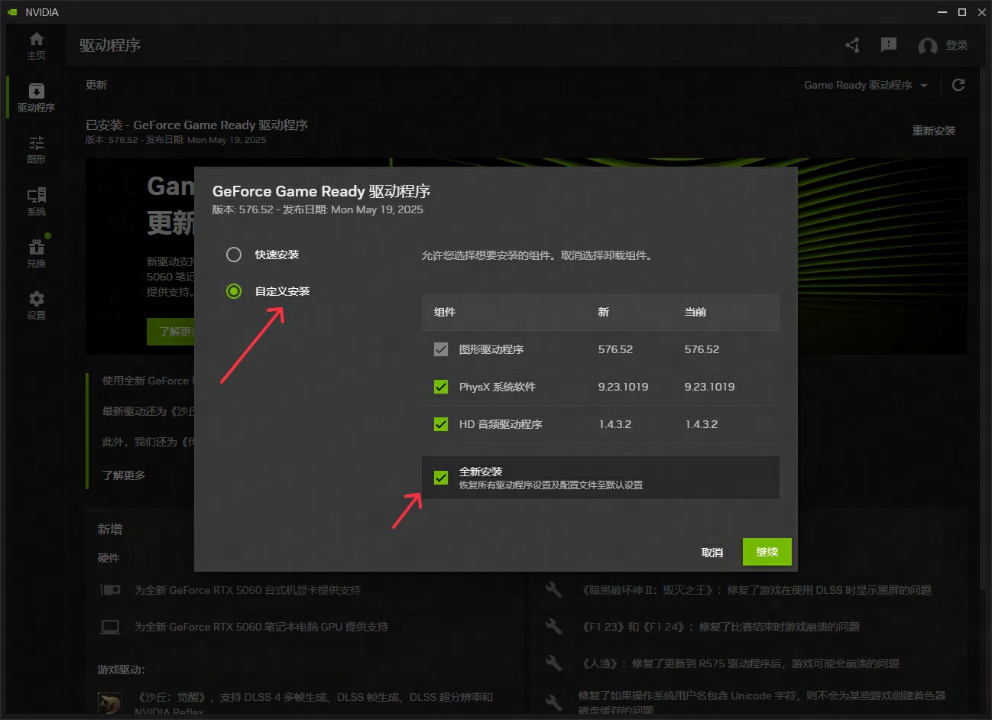Uncheck PhysX 系统软件 checkbox

[x=441, y=387]
